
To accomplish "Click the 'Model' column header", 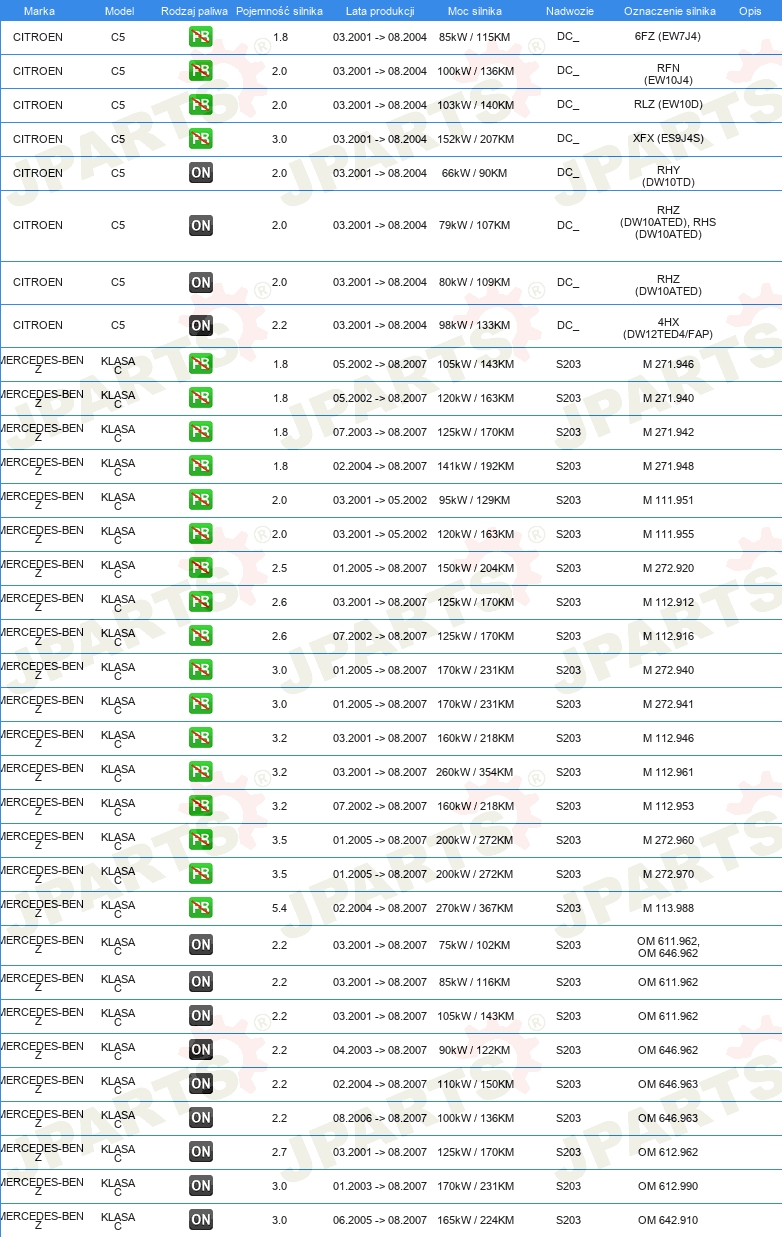I will [119, 11].
